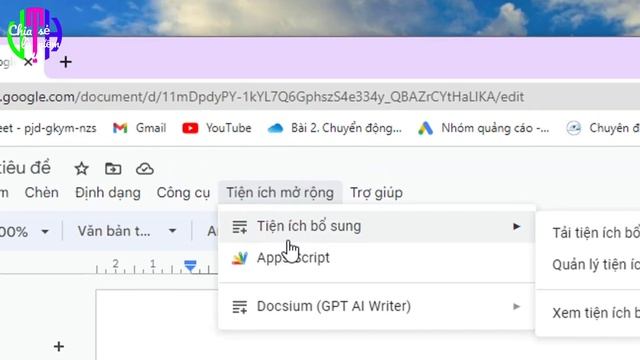Choose Tải tiện ích bổ sung in submenu
Image resolution: width=640 pixels, height=360 pixels.
(588, 233)
